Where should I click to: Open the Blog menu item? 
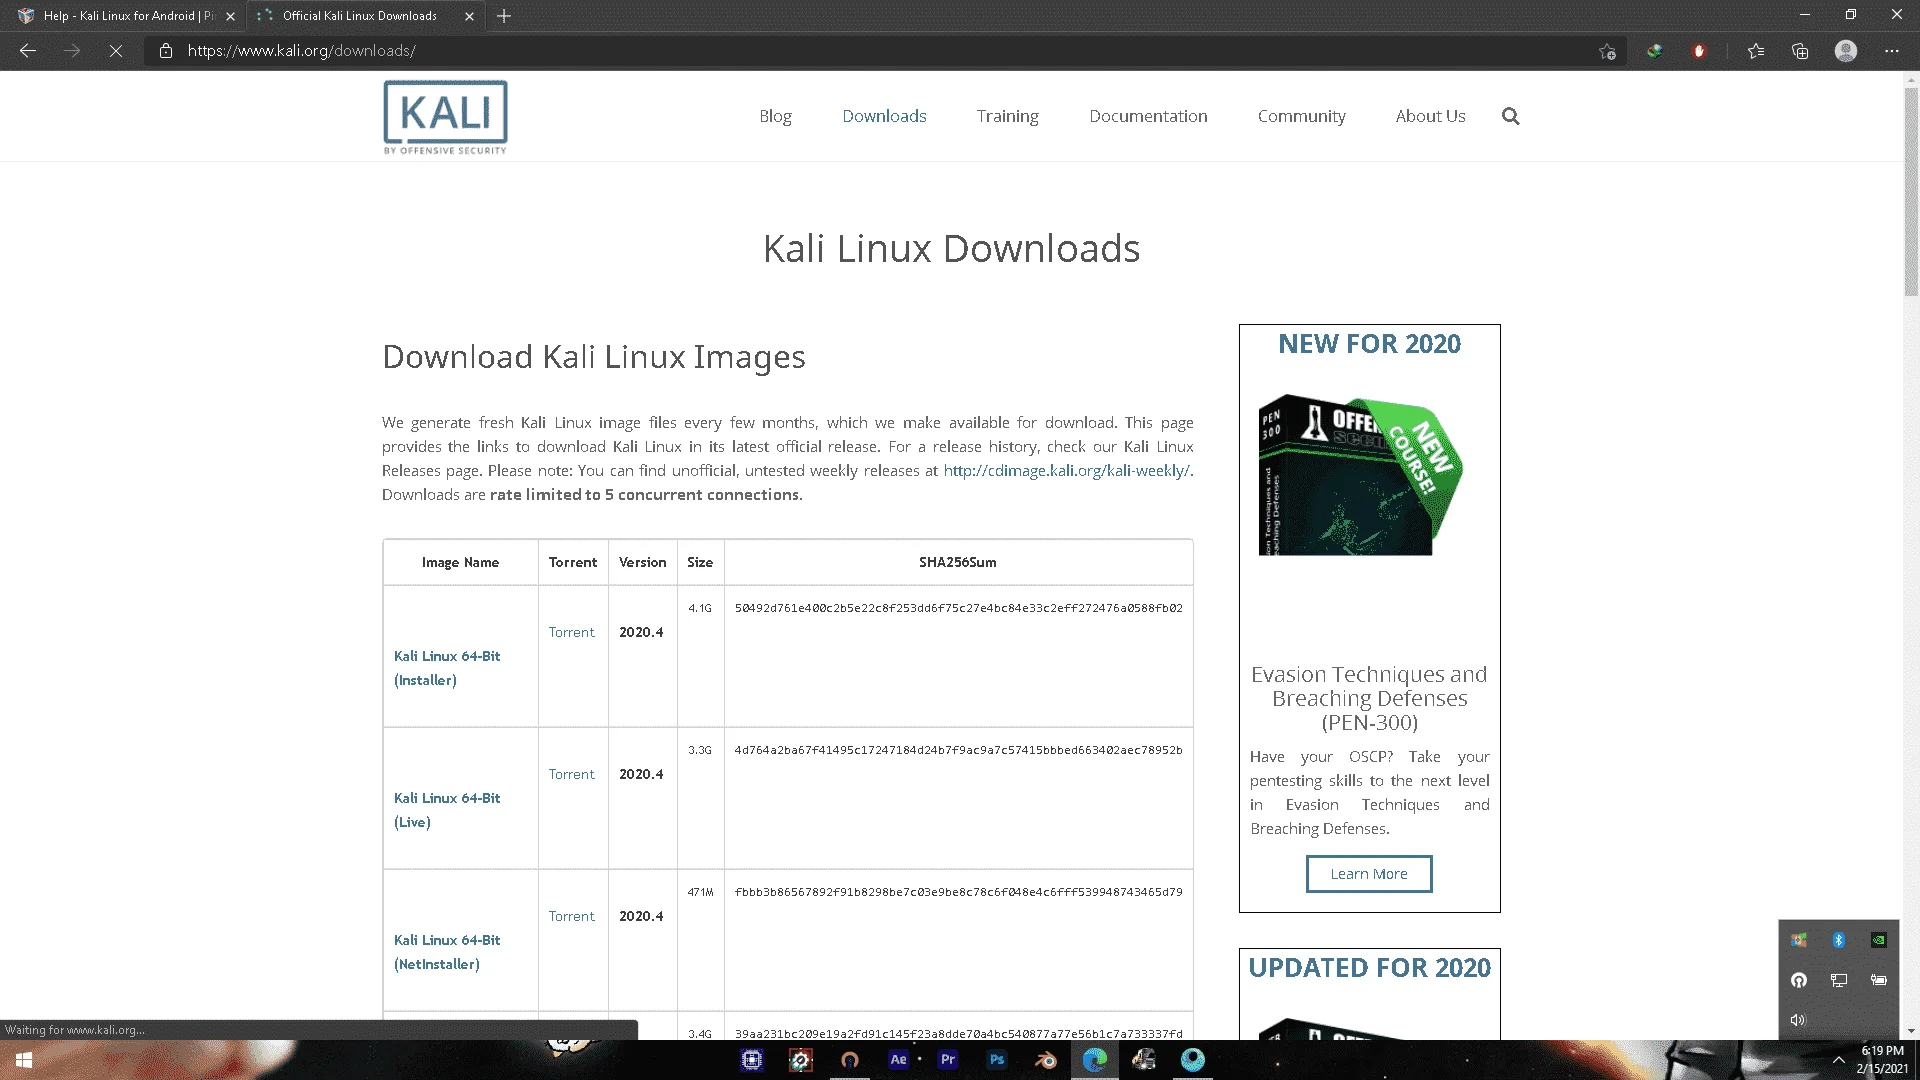coord(775,116)
